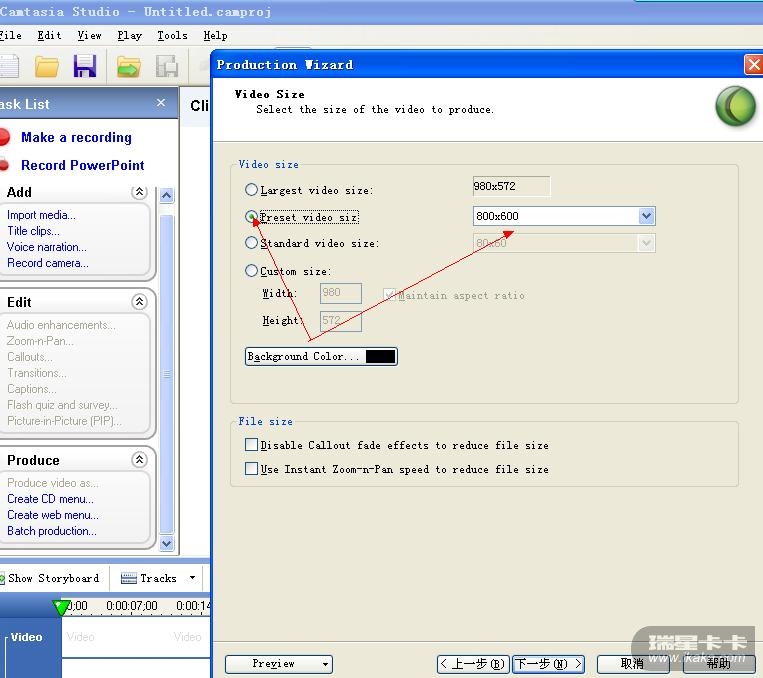Toggle Maintain aspect ratio checkbox

coord(389,294)
